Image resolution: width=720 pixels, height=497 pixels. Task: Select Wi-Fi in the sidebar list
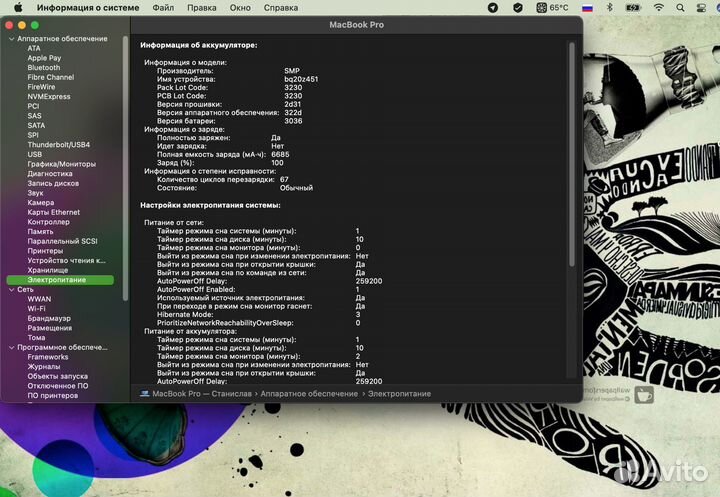(36, 309)
